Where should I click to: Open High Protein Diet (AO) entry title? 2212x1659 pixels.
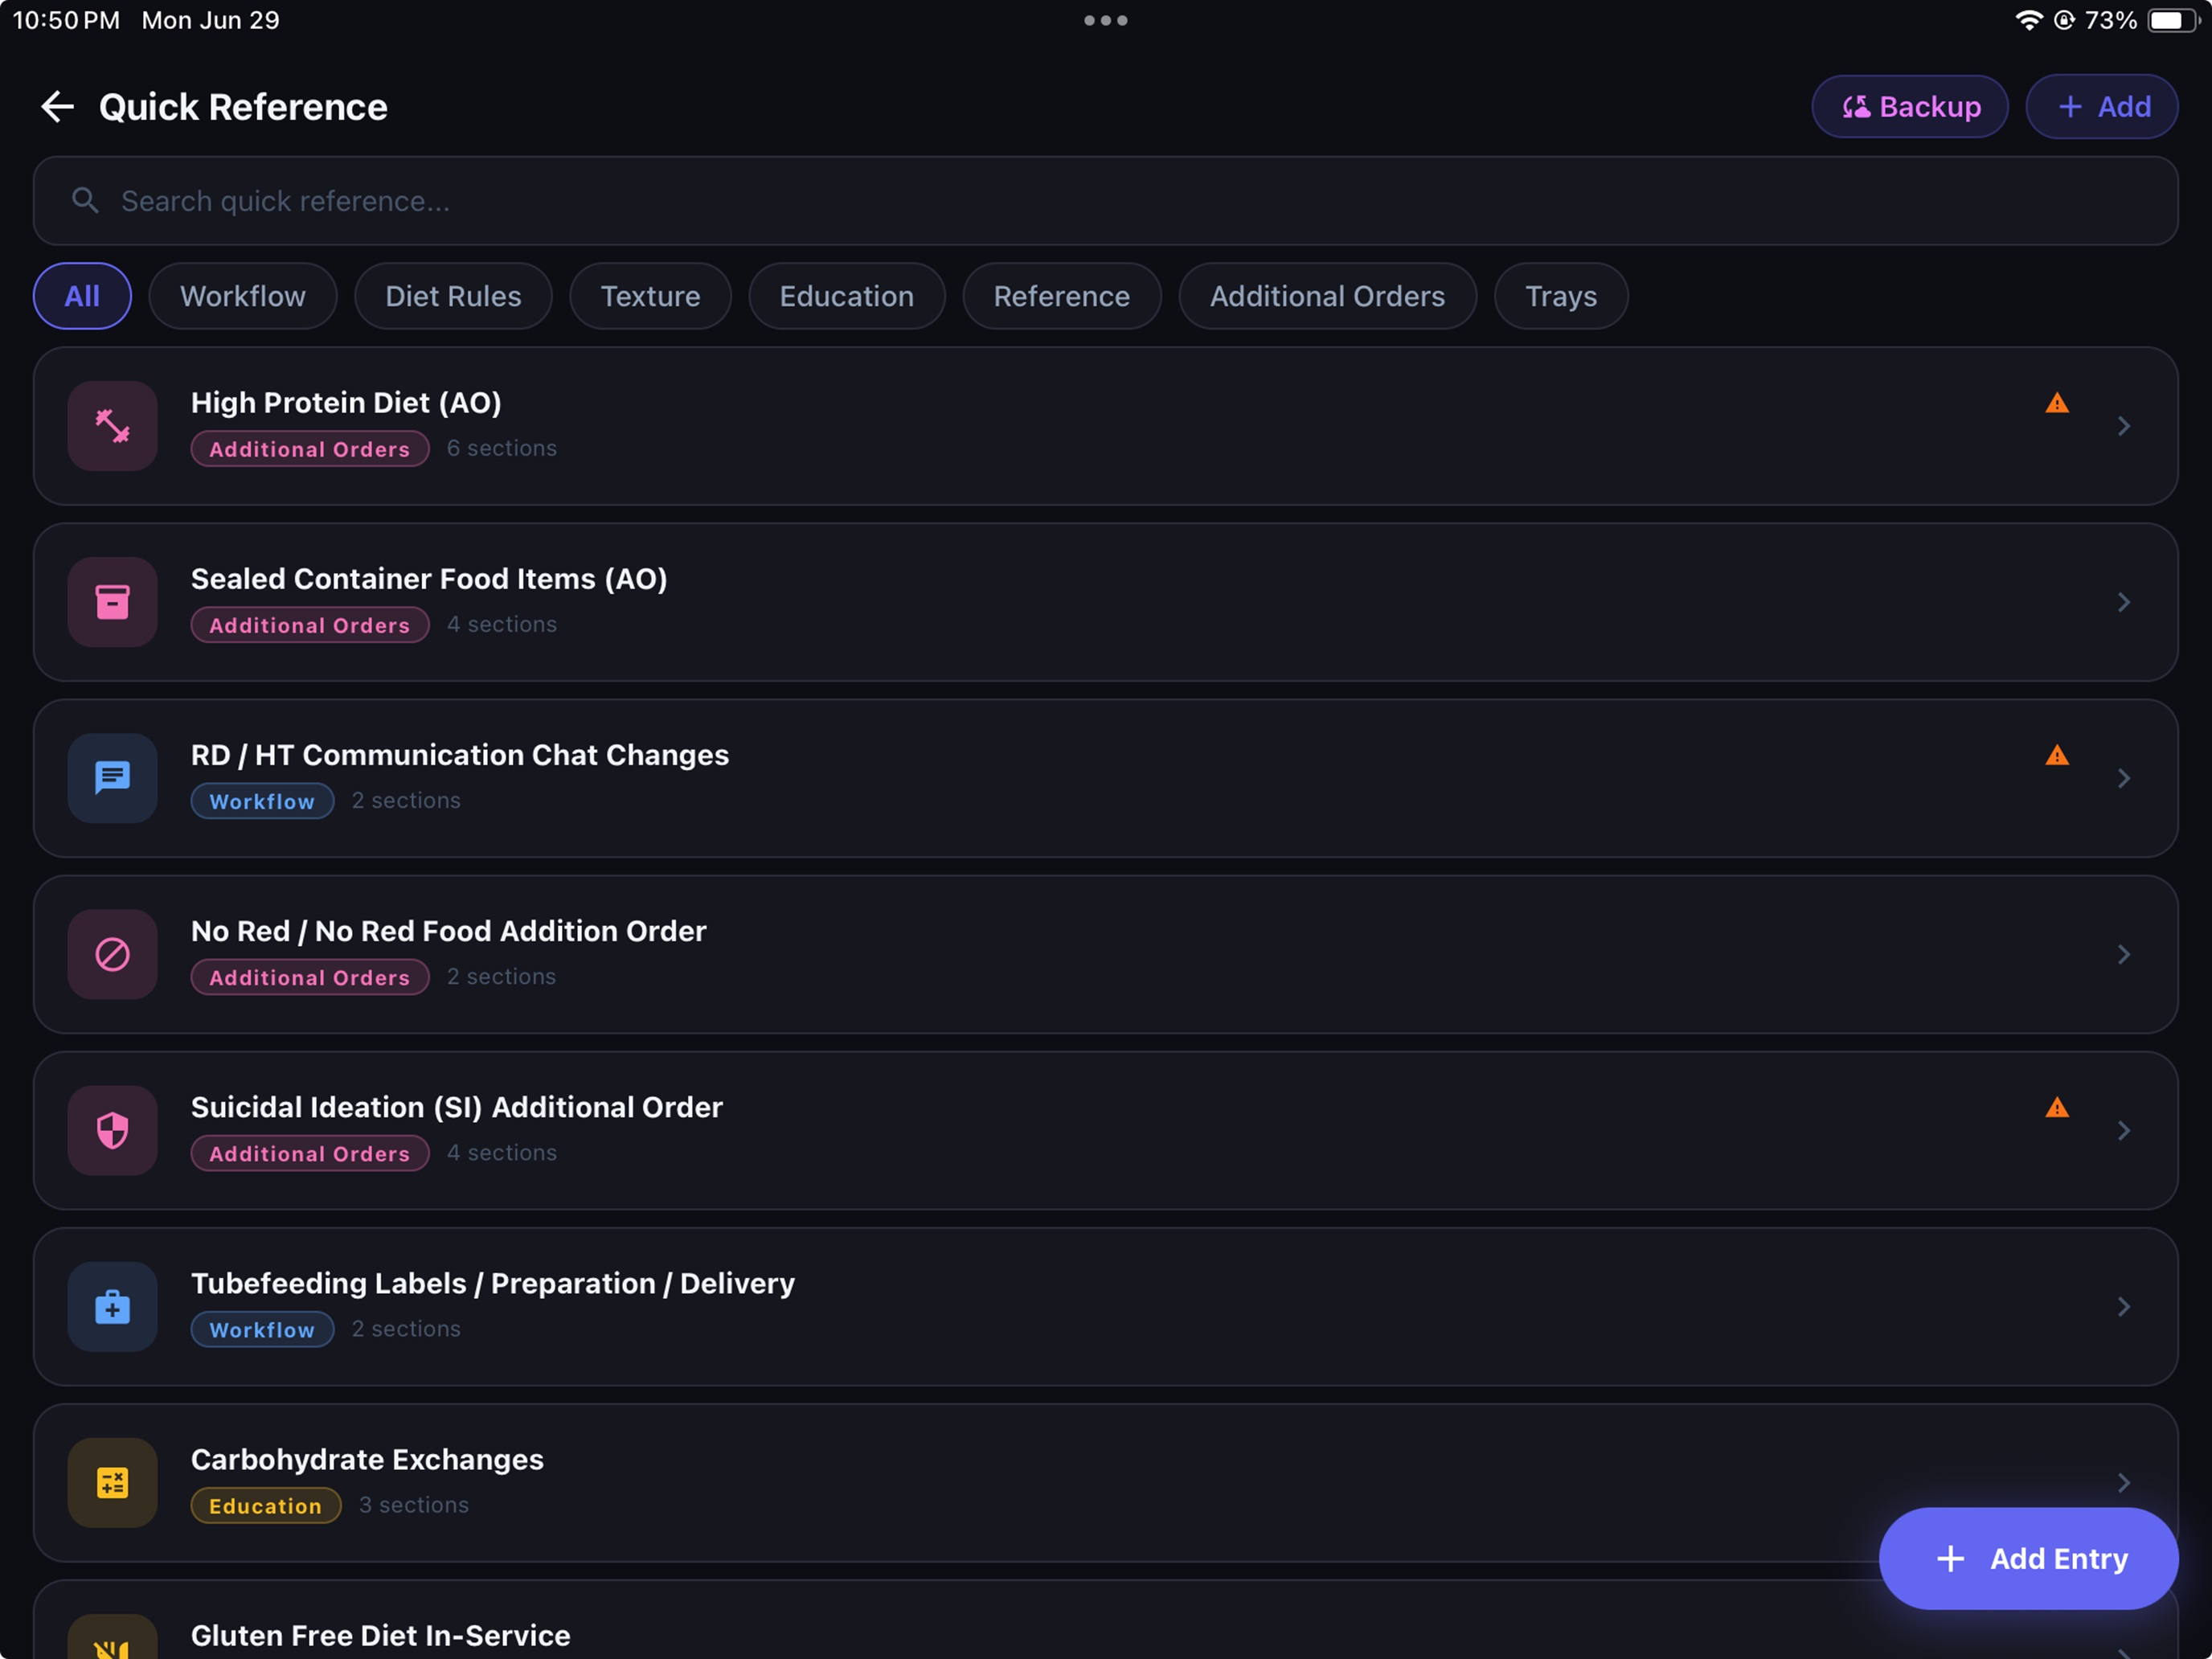346,403
